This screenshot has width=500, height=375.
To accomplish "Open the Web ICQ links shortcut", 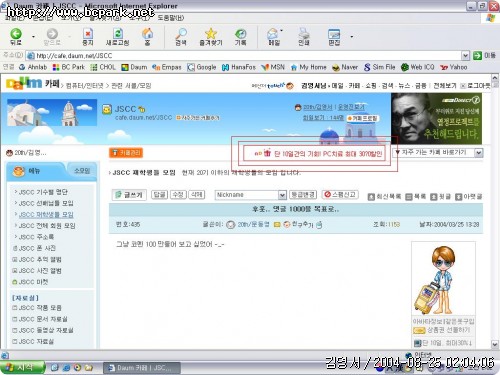I will pos(418,67).
